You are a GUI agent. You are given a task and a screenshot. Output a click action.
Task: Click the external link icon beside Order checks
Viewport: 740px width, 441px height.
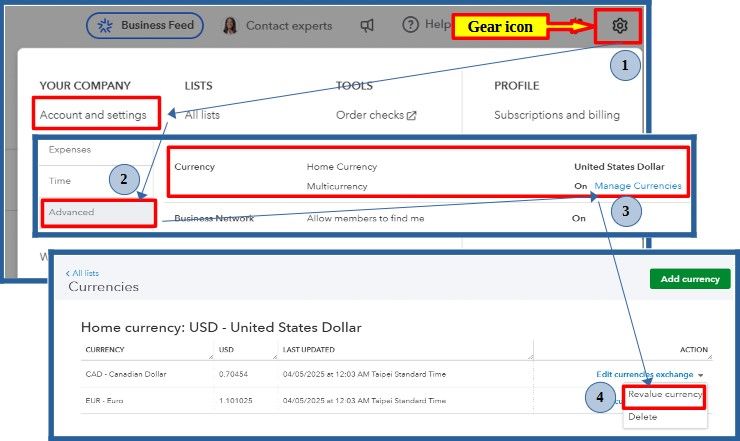point(412,115)
